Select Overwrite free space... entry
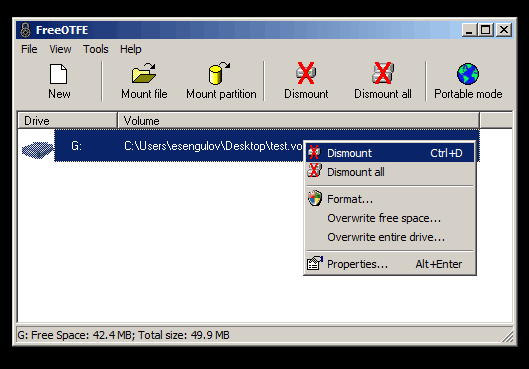Image resolution: width=529 pixels, height=369 pixels. 390,218
